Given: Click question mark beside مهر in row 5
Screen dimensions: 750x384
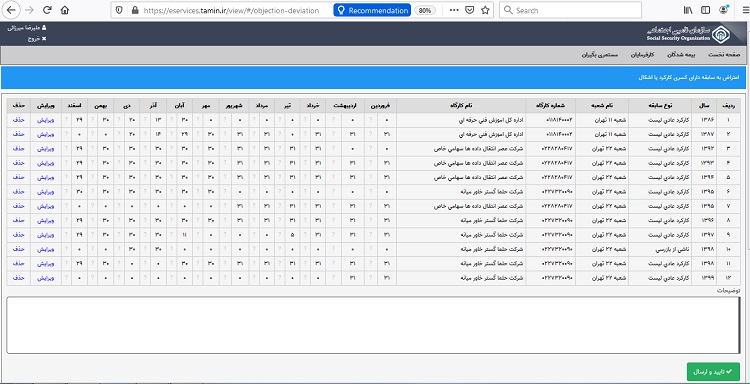Looking at the screenshot, I should pyautogui.click(x=198, y=177).
